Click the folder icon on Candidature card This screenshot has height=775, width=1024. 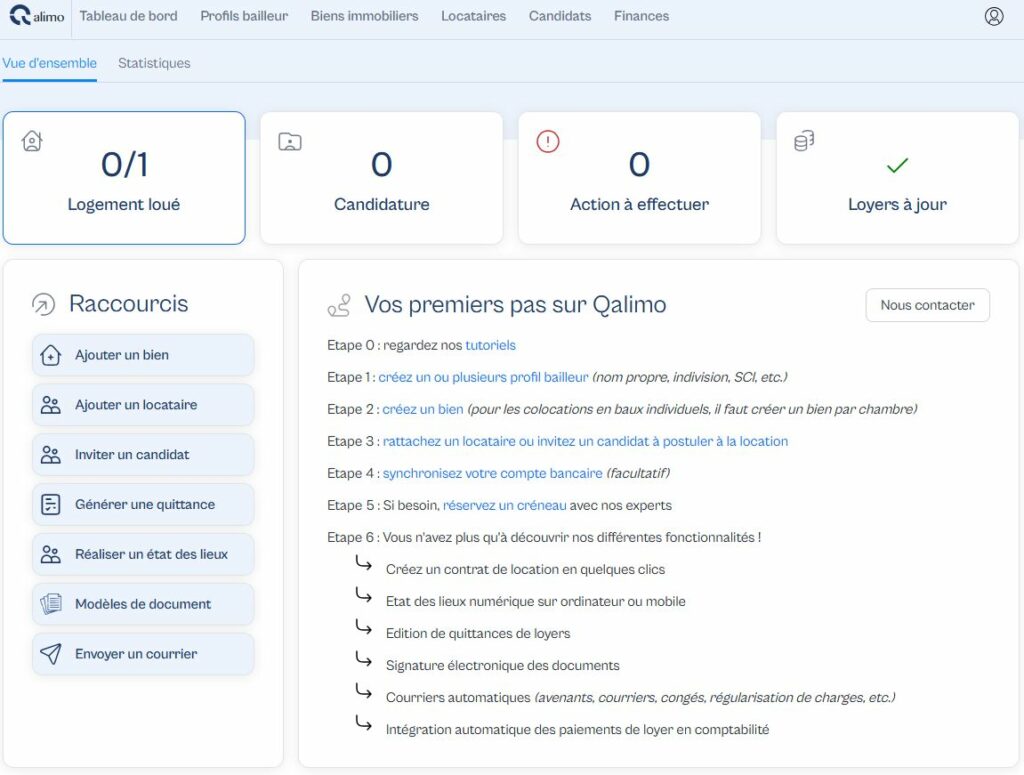point(290,141)
